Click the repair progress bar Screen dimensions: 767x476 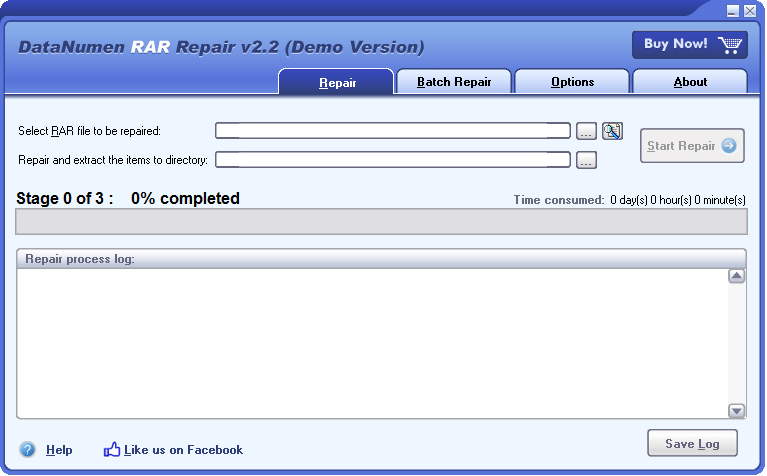(382, 222)
